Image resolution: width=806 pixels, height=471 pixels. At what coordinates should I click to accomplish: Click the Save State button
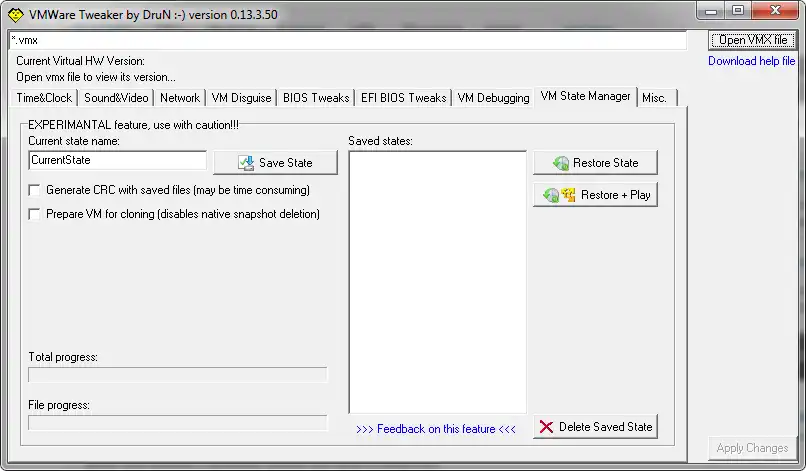pyautogui.click(x=276, y=162)
